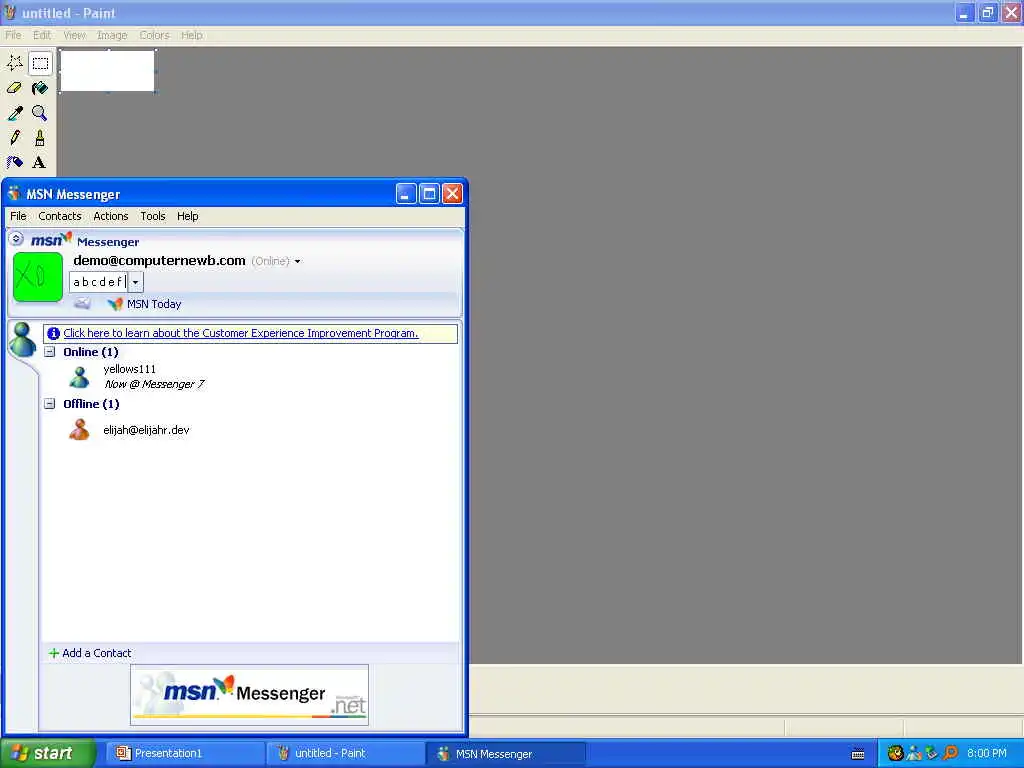
Task: Pick the Airbrush spray tool in Paint
Action: point(14,162)
